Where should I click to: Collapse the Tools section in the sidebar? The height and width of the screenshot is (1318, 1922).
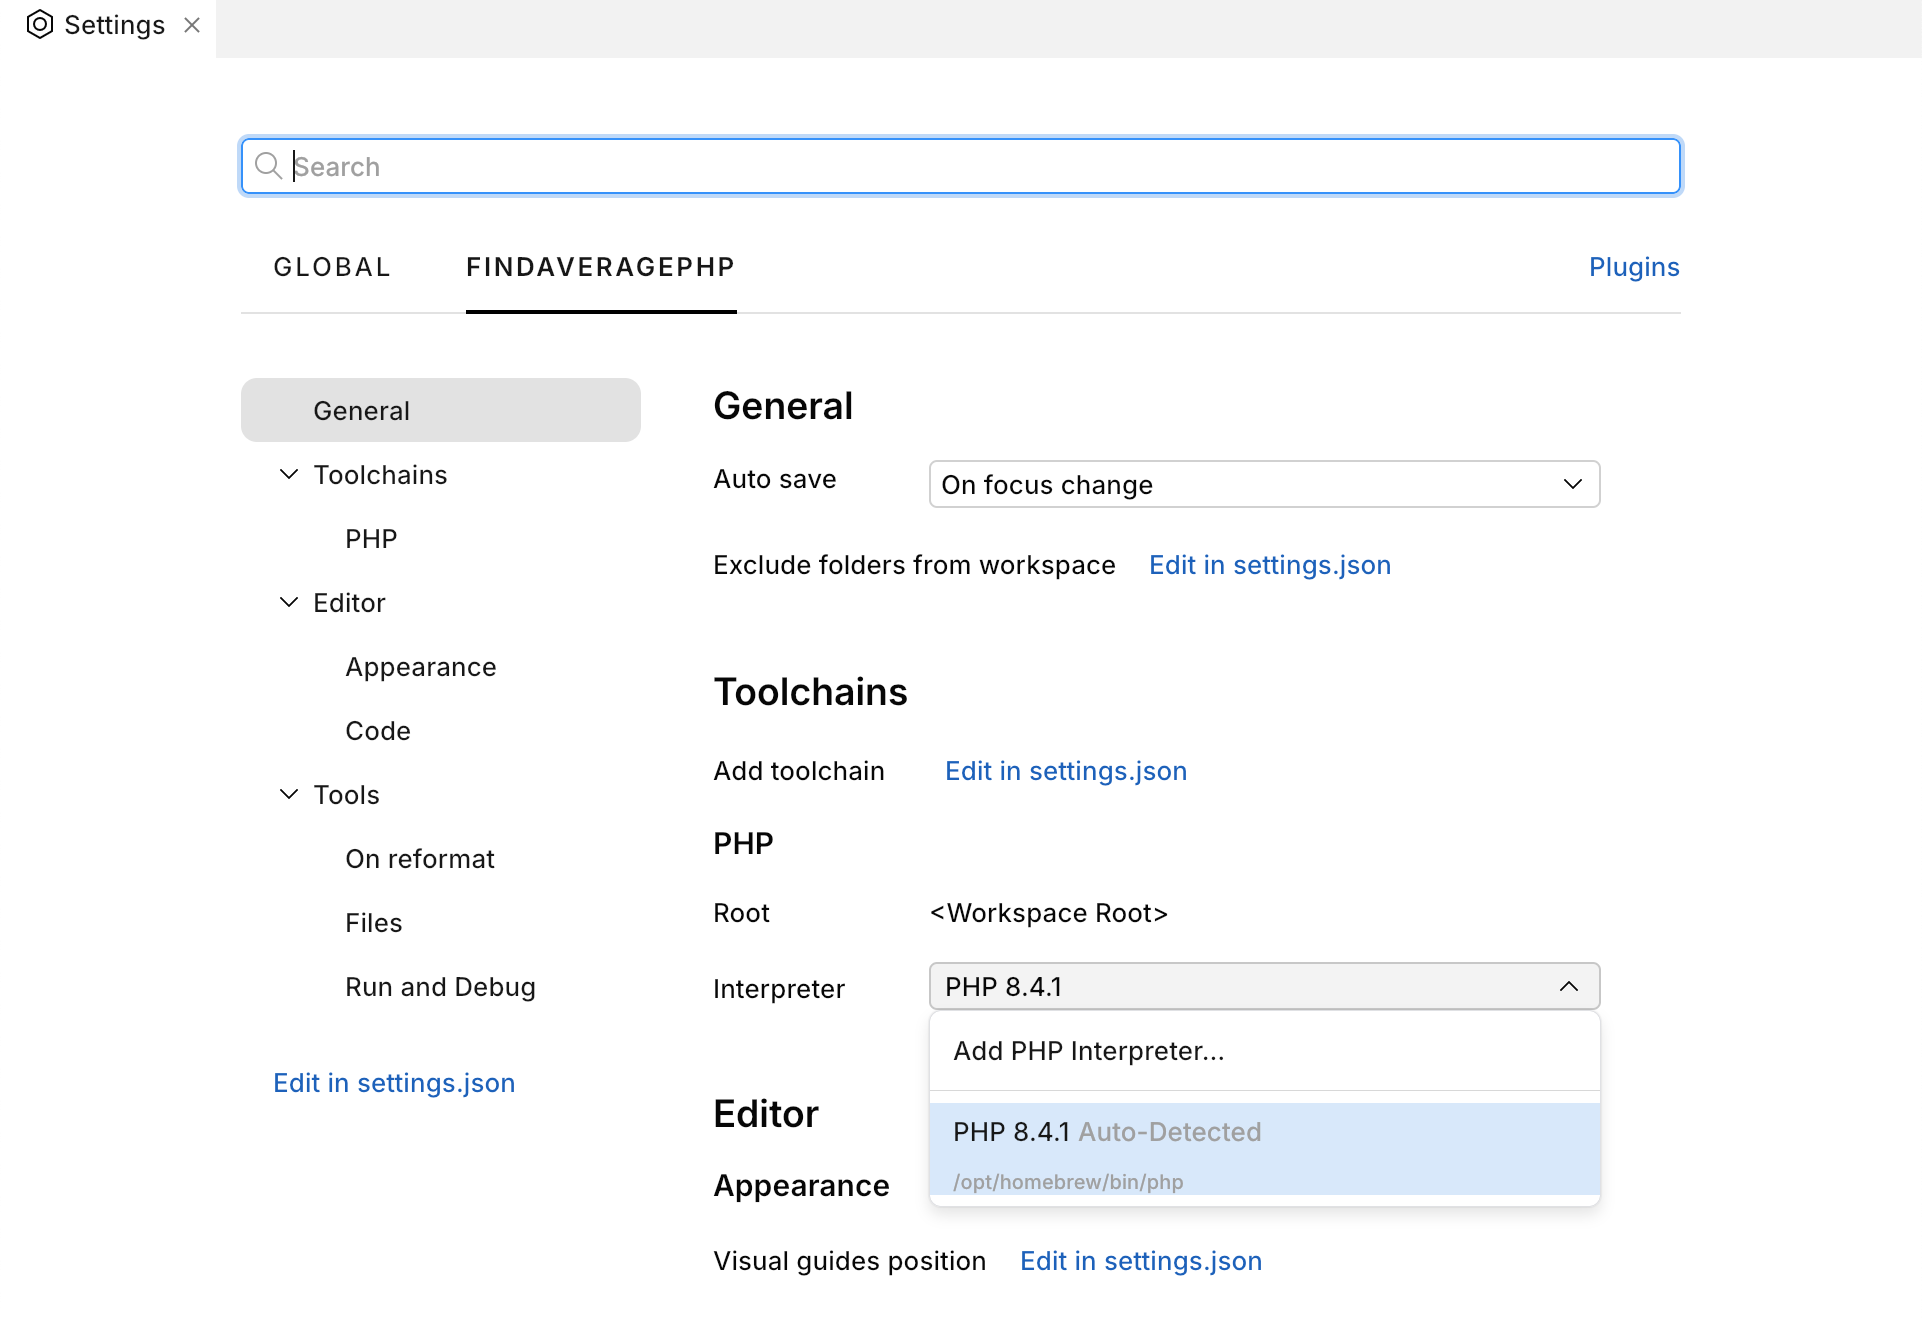288,794
